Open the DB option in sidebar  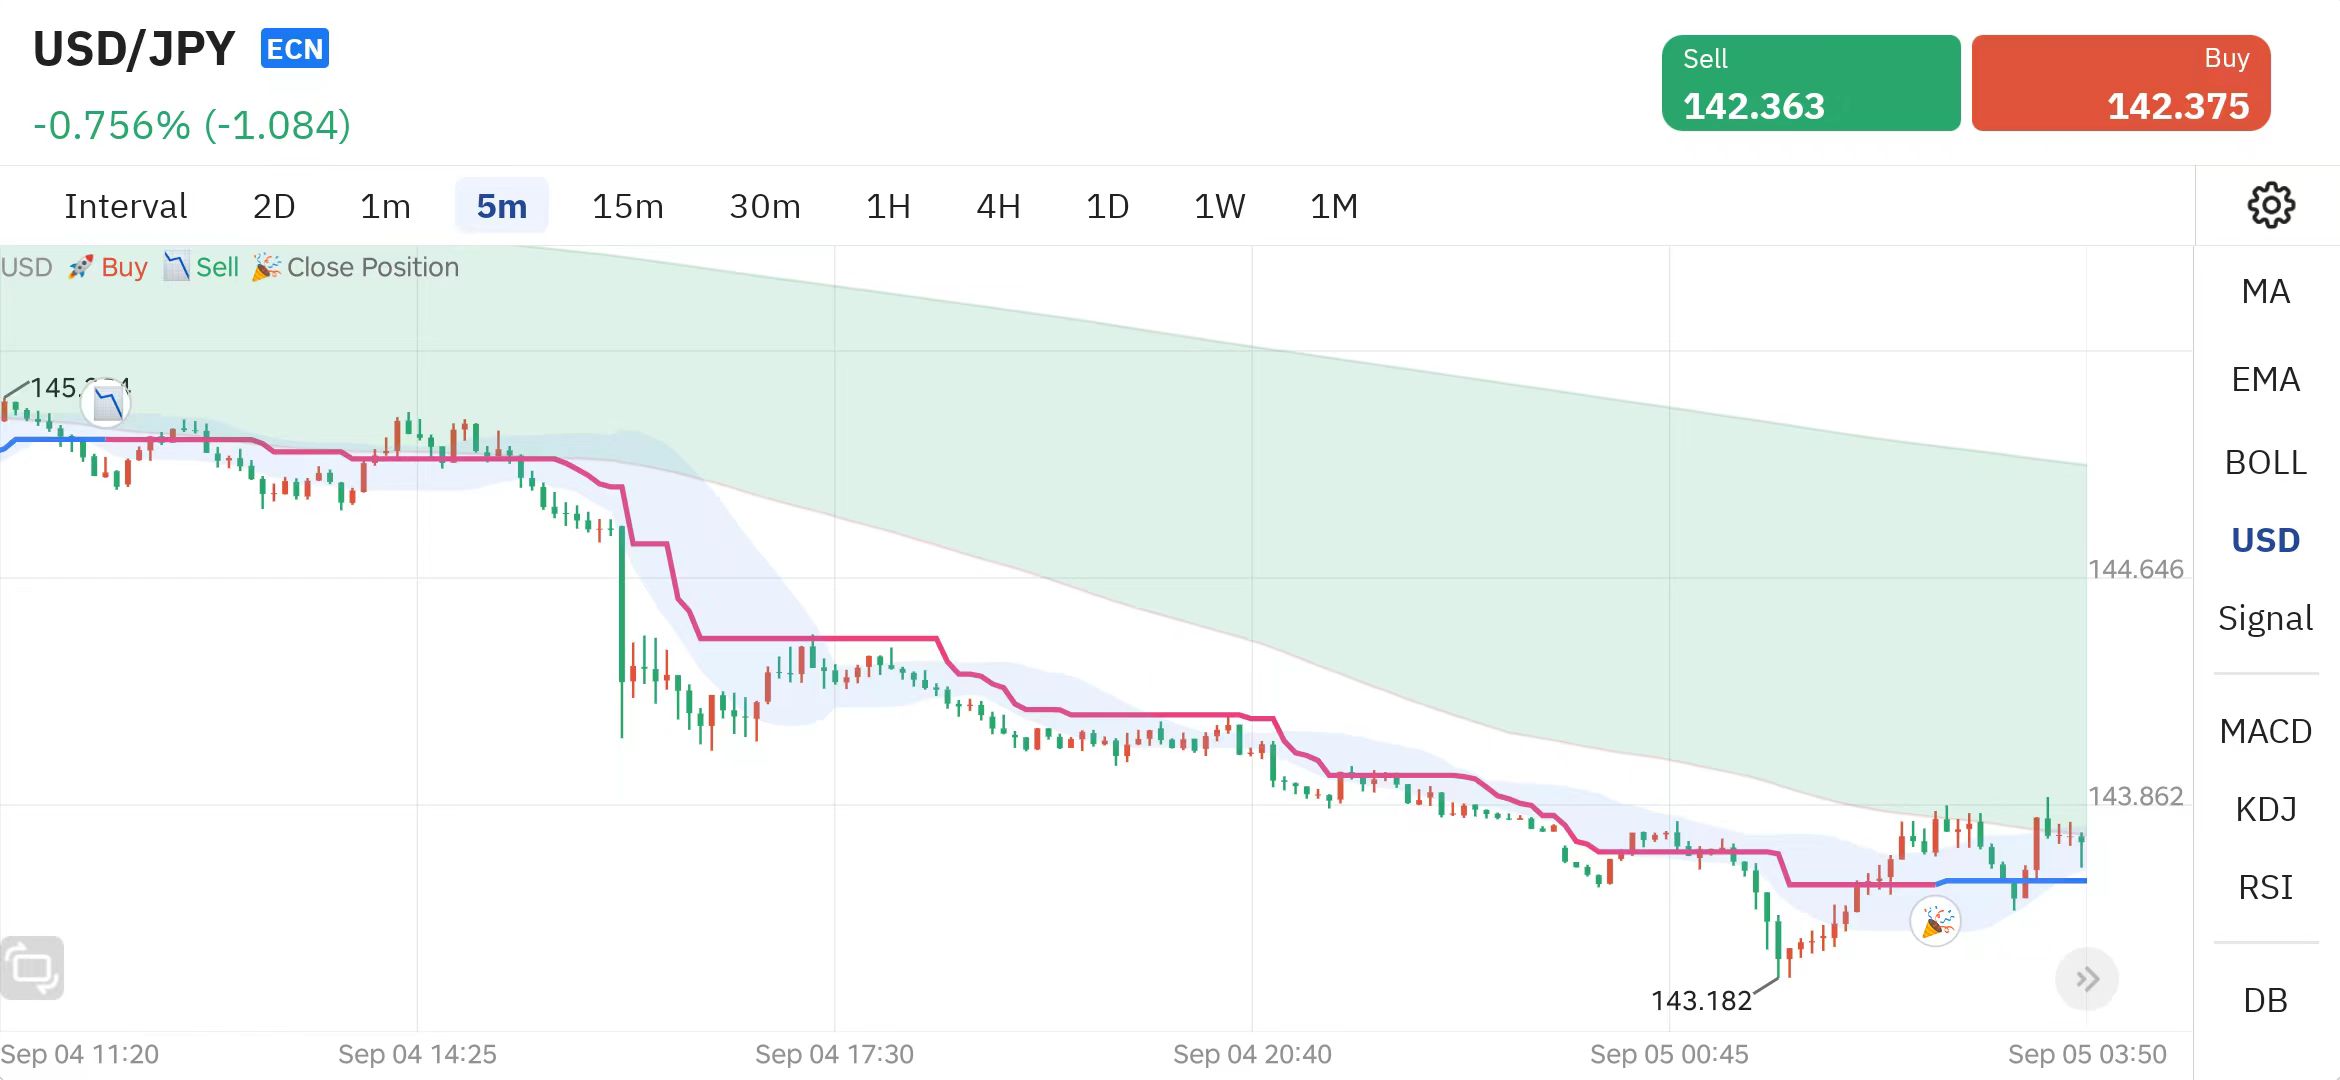(2265, 1000)
